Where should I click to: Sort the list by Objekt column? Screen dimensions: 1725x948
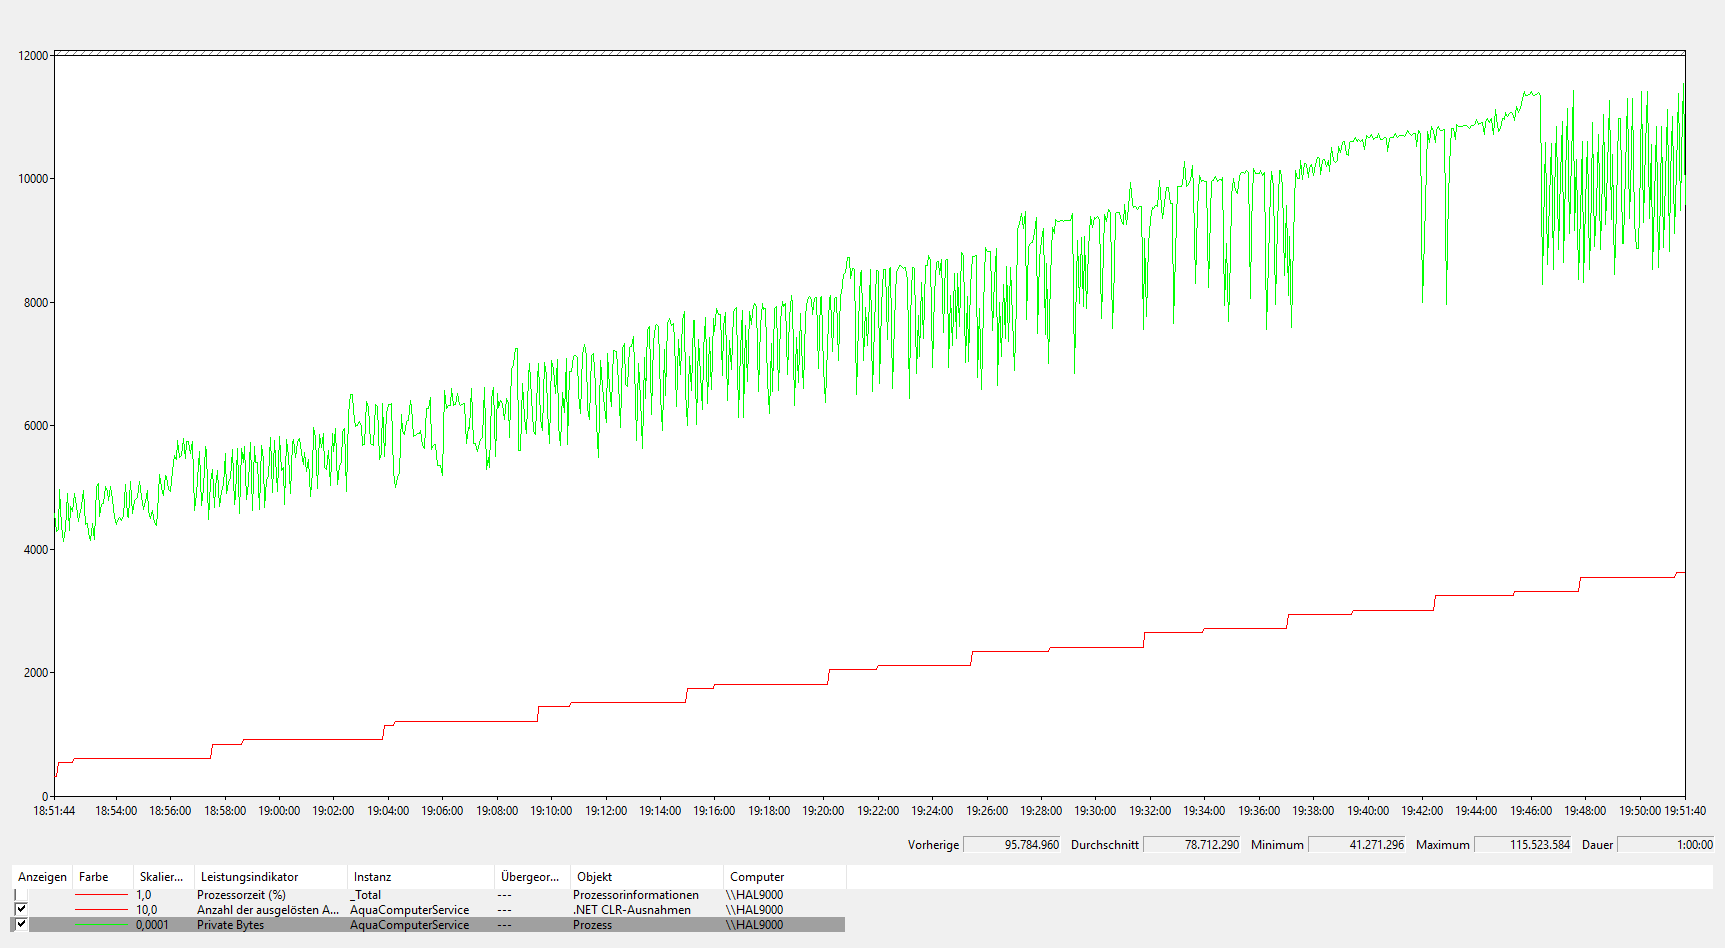(594, 877)
